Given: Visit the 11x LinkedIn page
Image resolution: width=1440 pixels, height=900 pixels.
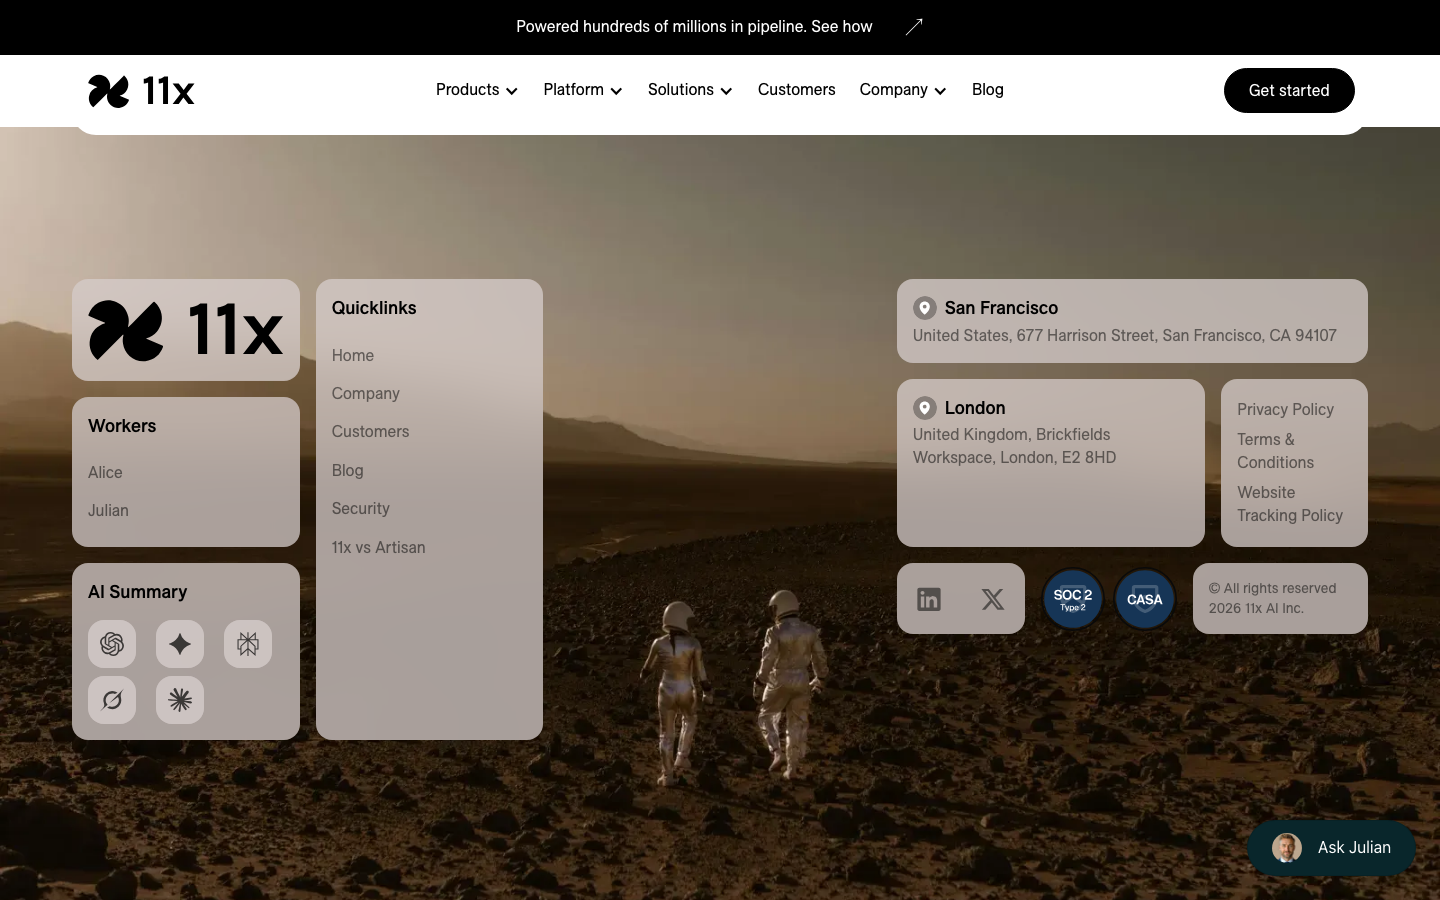Looking at the screenshot, I should (929, 599).
